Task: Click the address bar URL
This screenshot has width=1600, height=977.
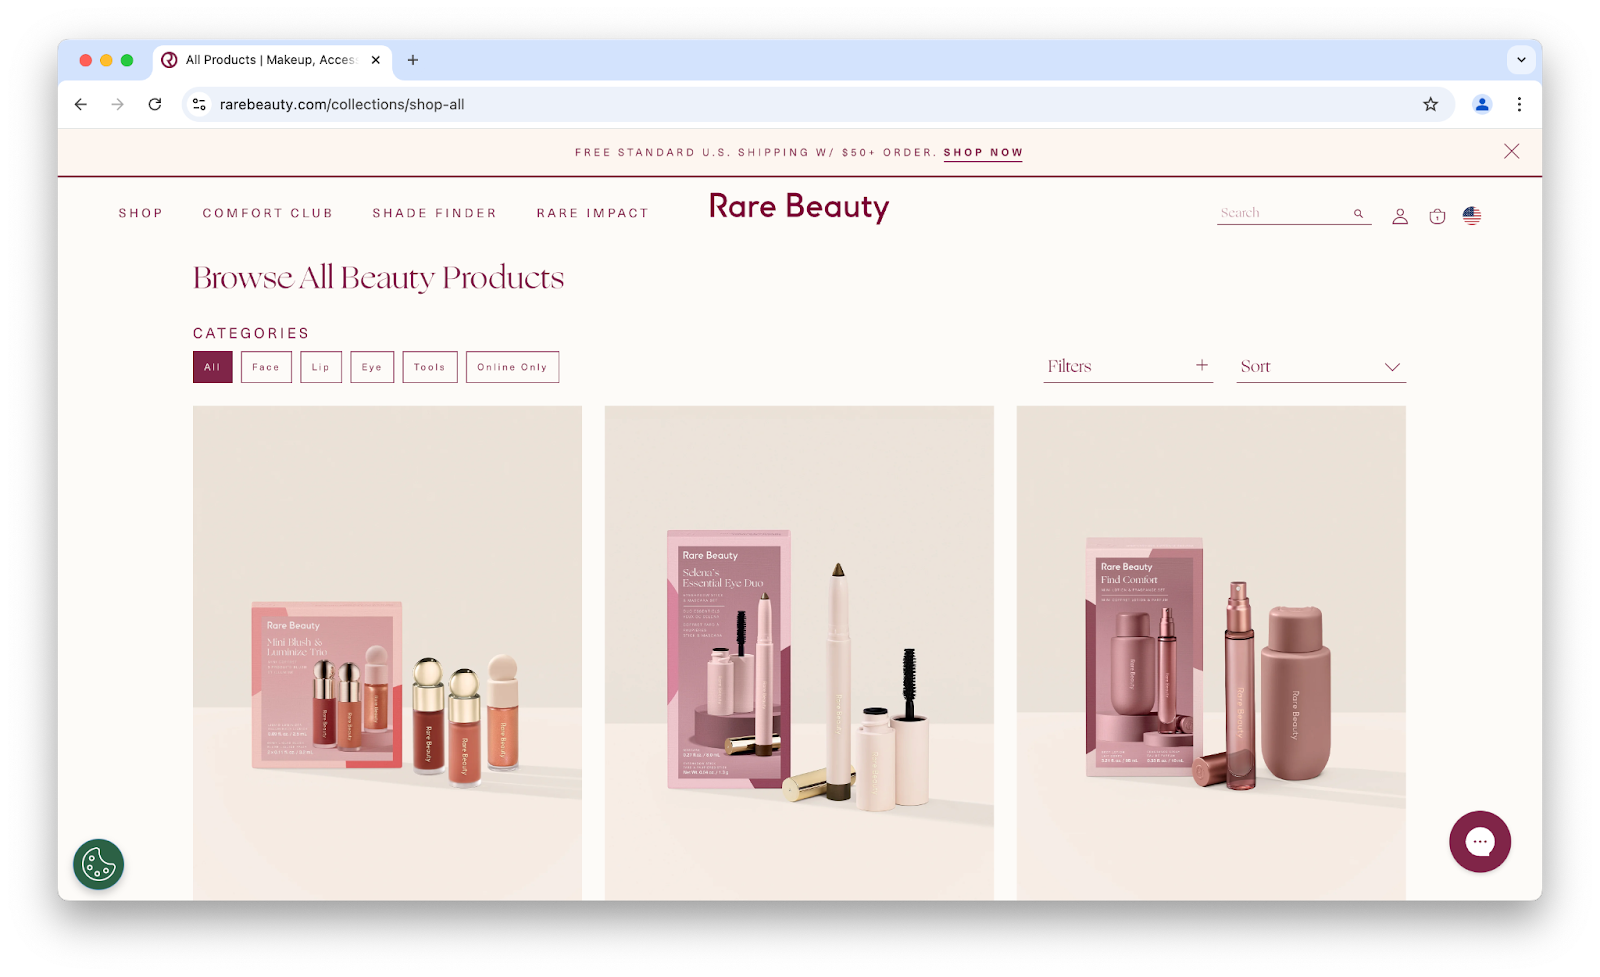Action: click(x=342, y=104)
